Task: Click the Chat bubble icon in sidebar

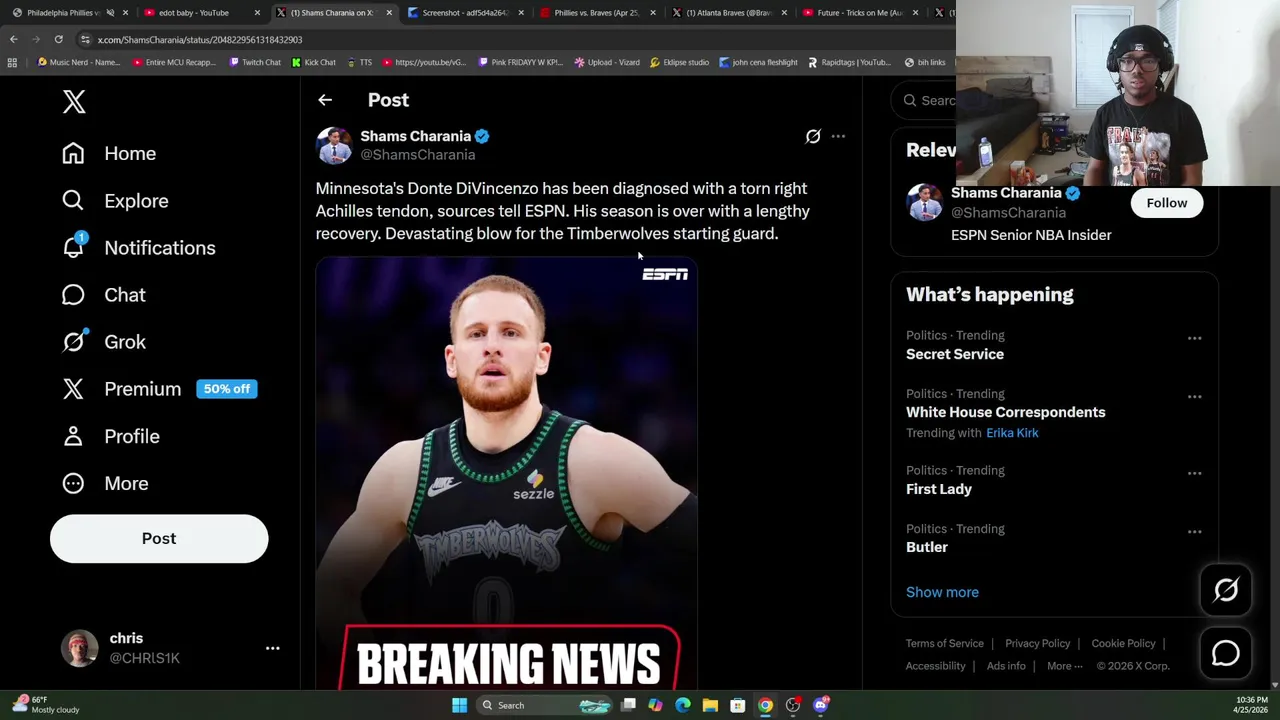Action: click(73, 295)
